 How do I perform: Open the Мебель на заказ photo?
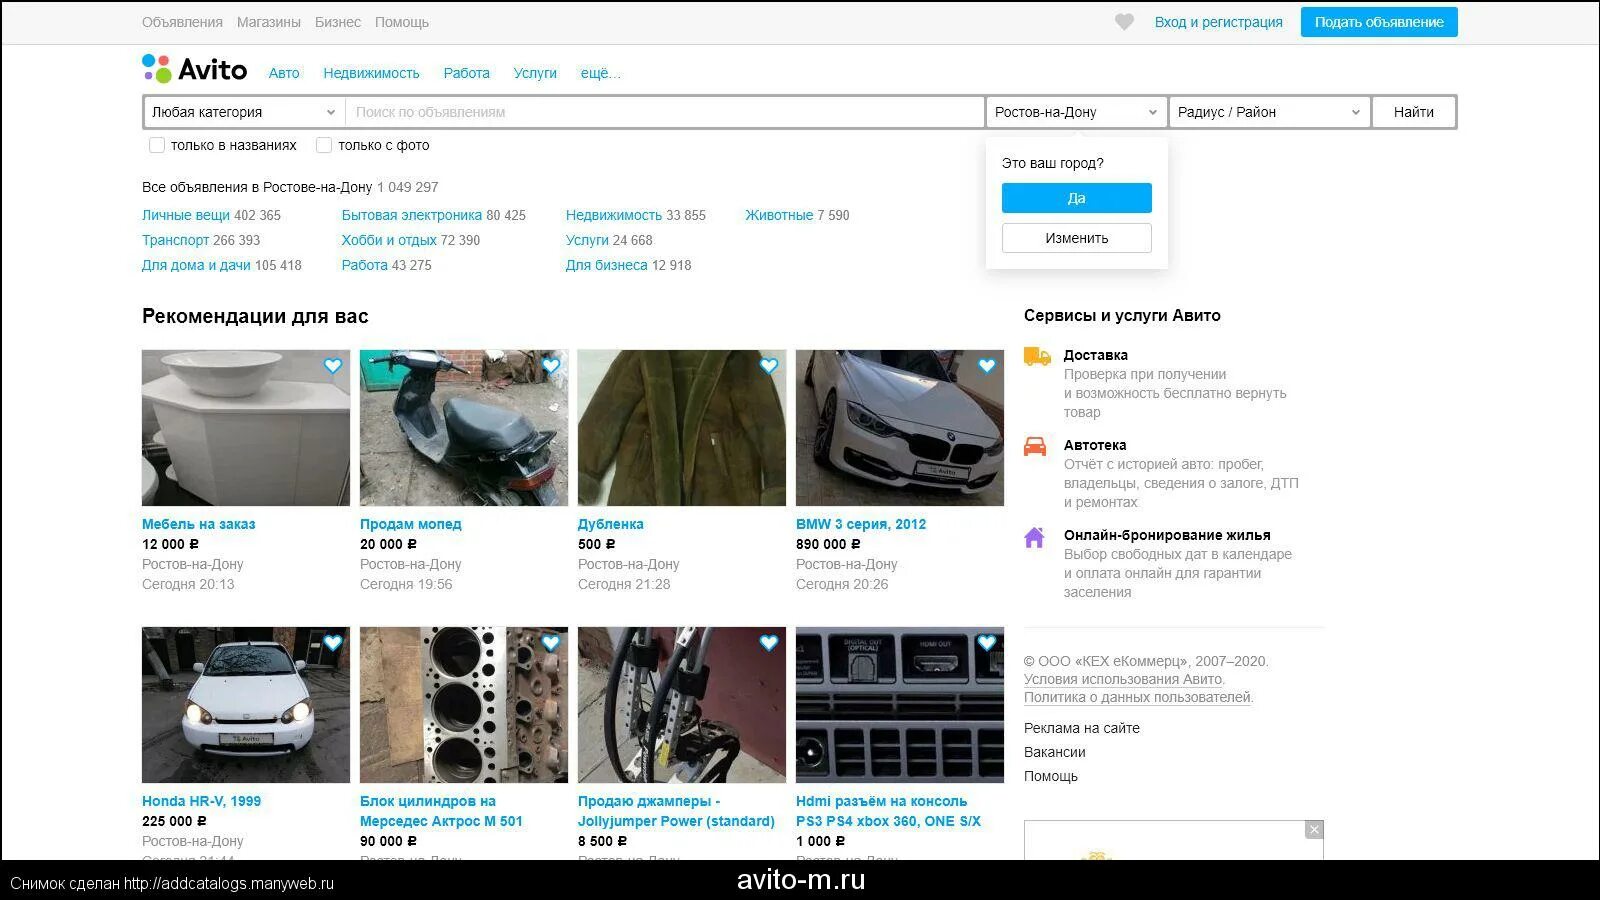(x=246, y=428)
